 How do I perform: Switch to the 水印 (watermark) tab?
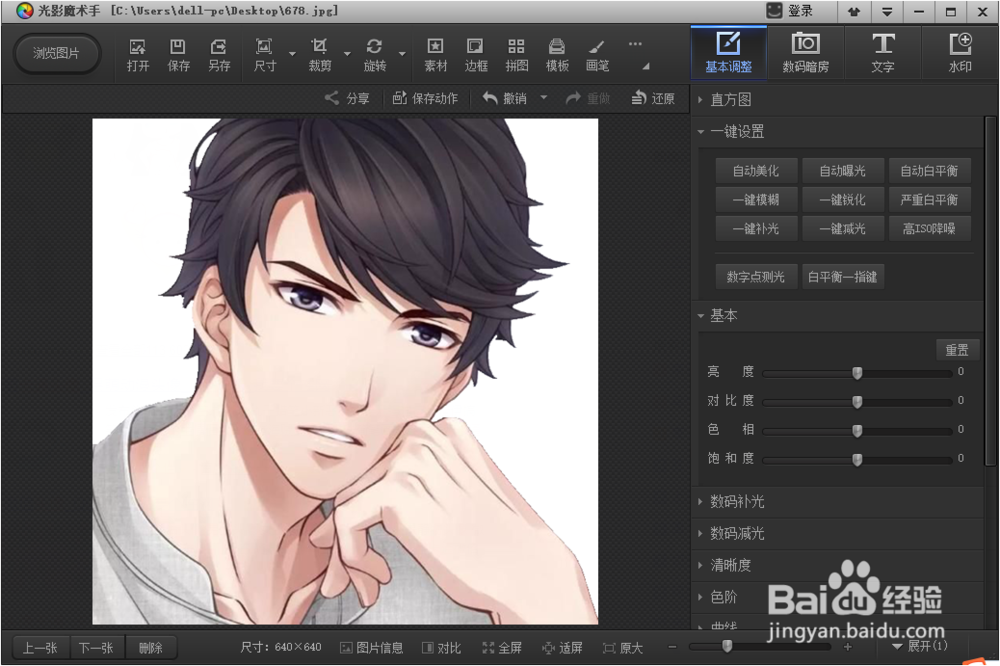tap(960, 53)
